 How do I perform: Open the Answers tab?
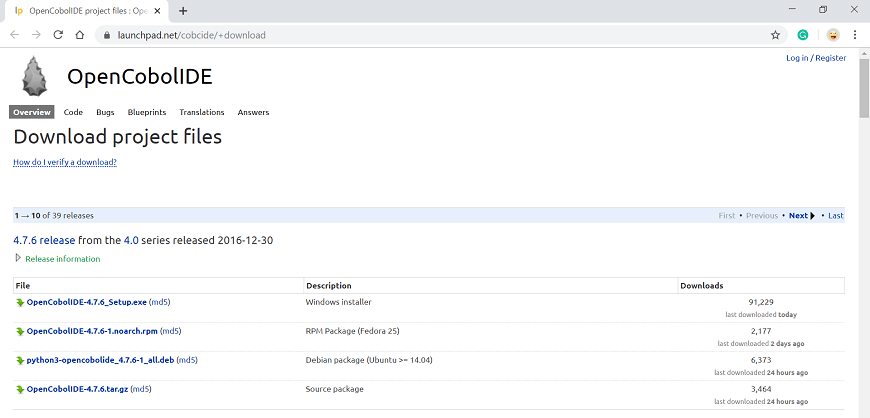click(x=253, y=112)
